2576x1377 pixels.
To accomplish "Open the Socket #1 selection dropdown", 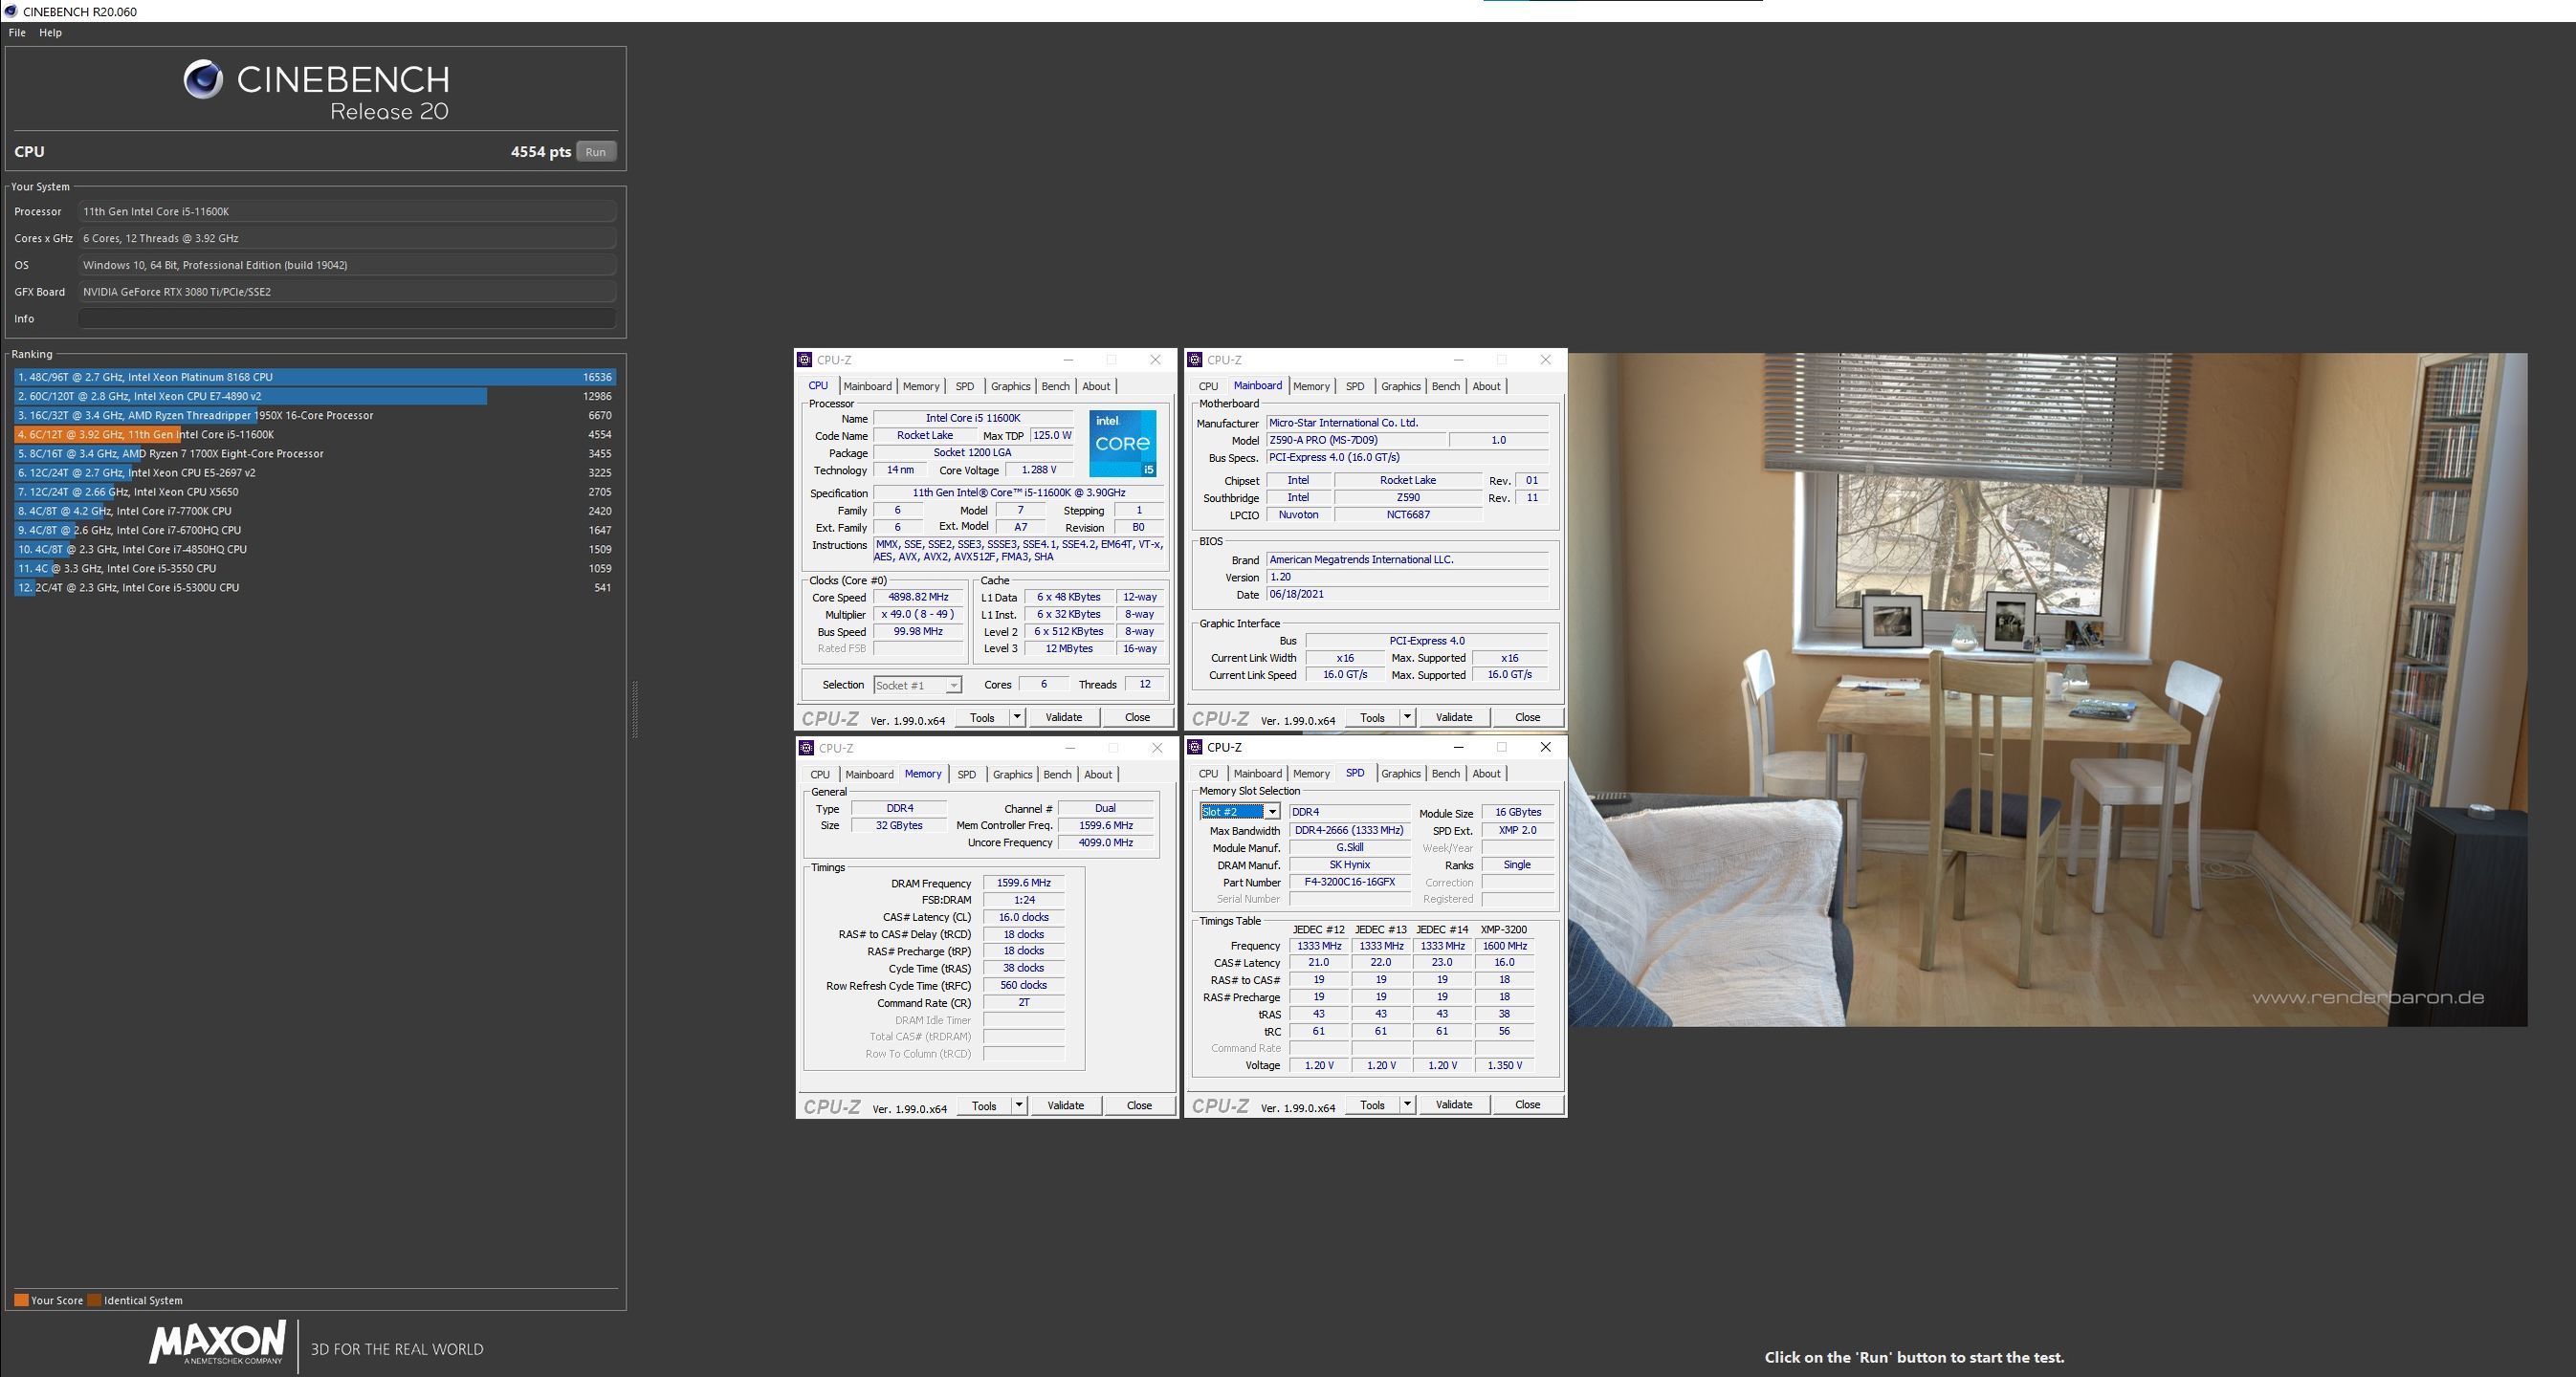I will tap(917, 685).
